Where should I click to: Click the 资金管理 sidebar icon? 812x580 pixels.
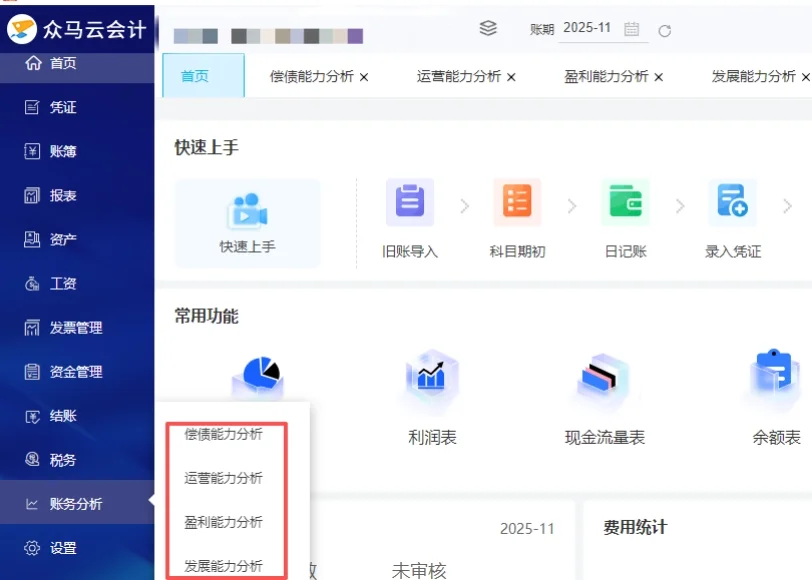32,371
